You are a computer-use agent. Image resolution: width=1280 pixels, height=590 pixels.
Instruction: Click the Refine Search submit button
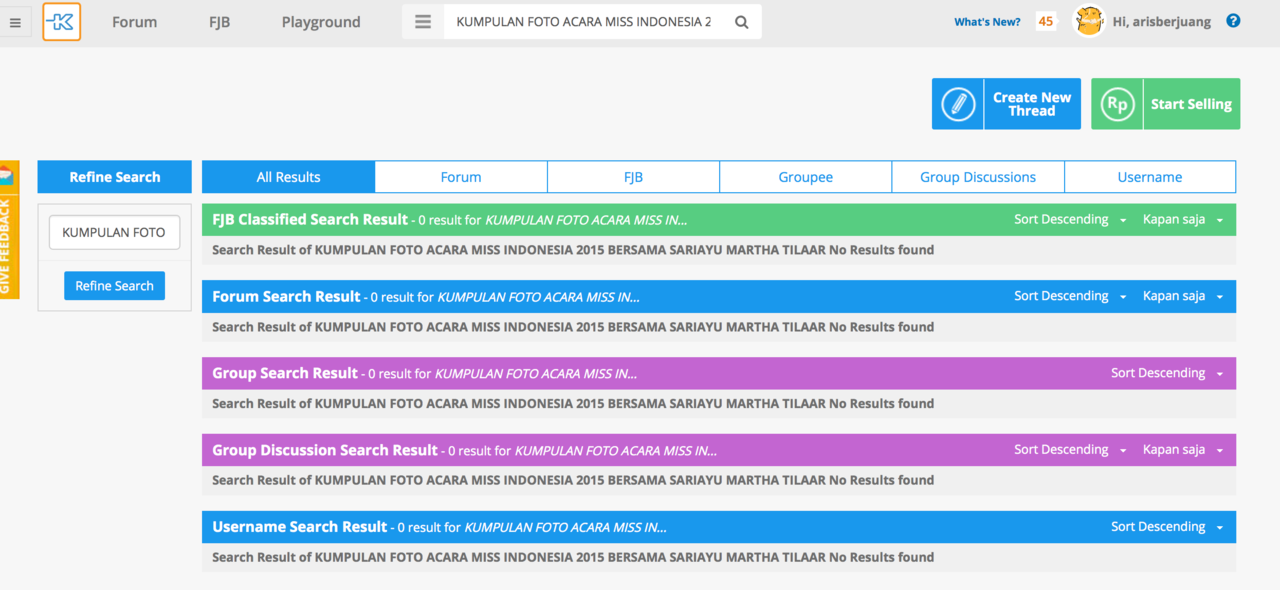pyautogui.click(x=114, y=286)
